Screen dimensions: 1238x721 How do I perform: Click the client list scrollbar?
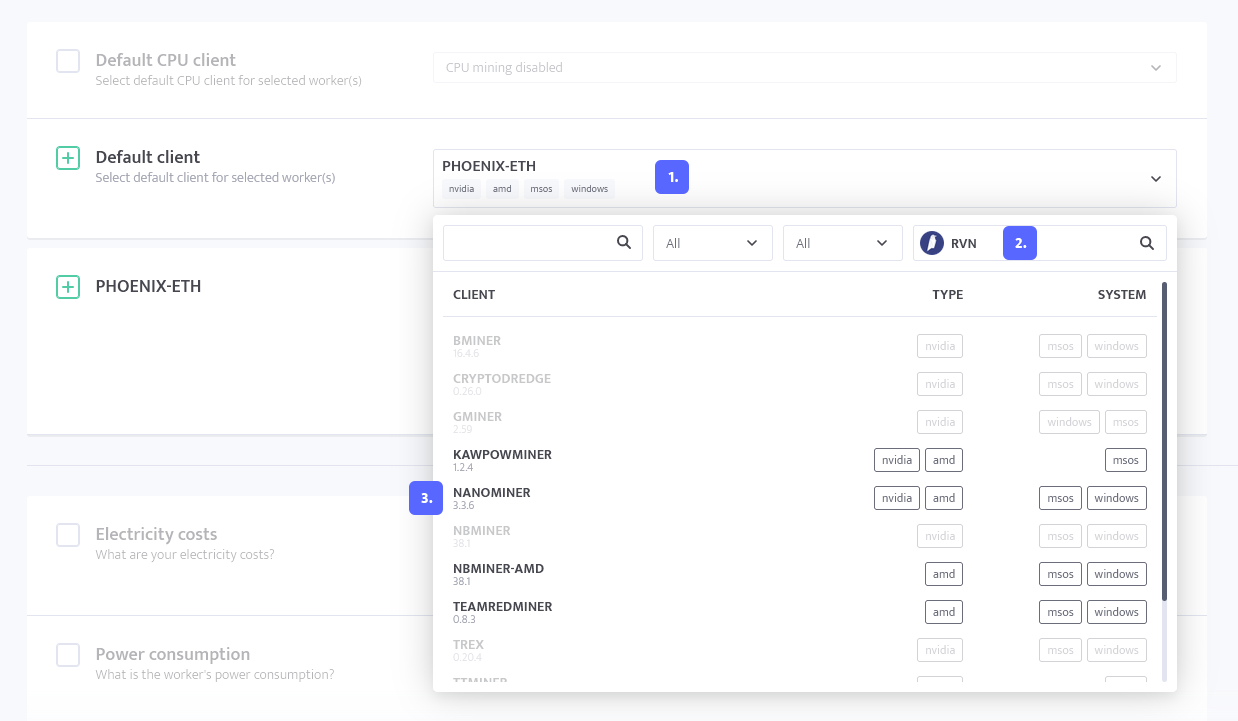[1164, 441]
